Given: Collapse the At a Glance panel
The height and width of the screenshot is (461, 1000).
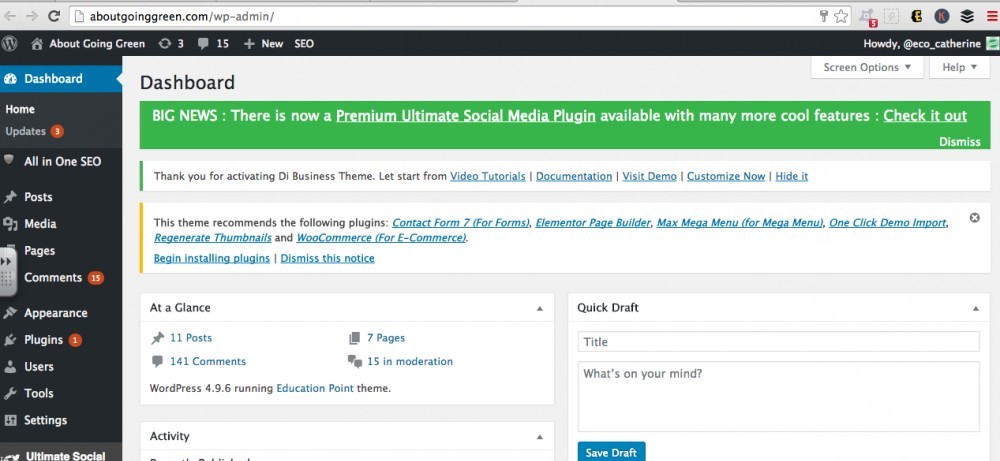Looking at the screenshot, I should tap(540, 308).
